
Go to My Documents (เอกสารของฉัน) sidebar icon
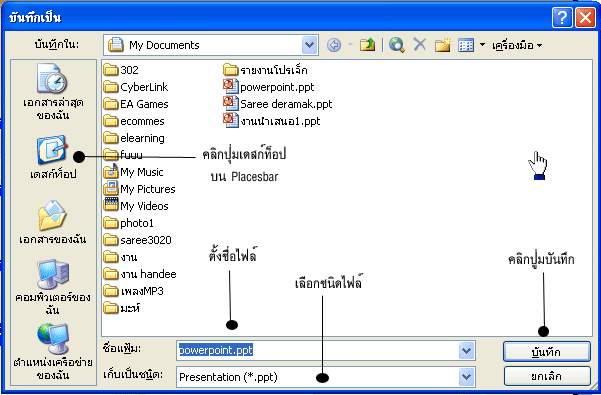(x=53, y=222)
